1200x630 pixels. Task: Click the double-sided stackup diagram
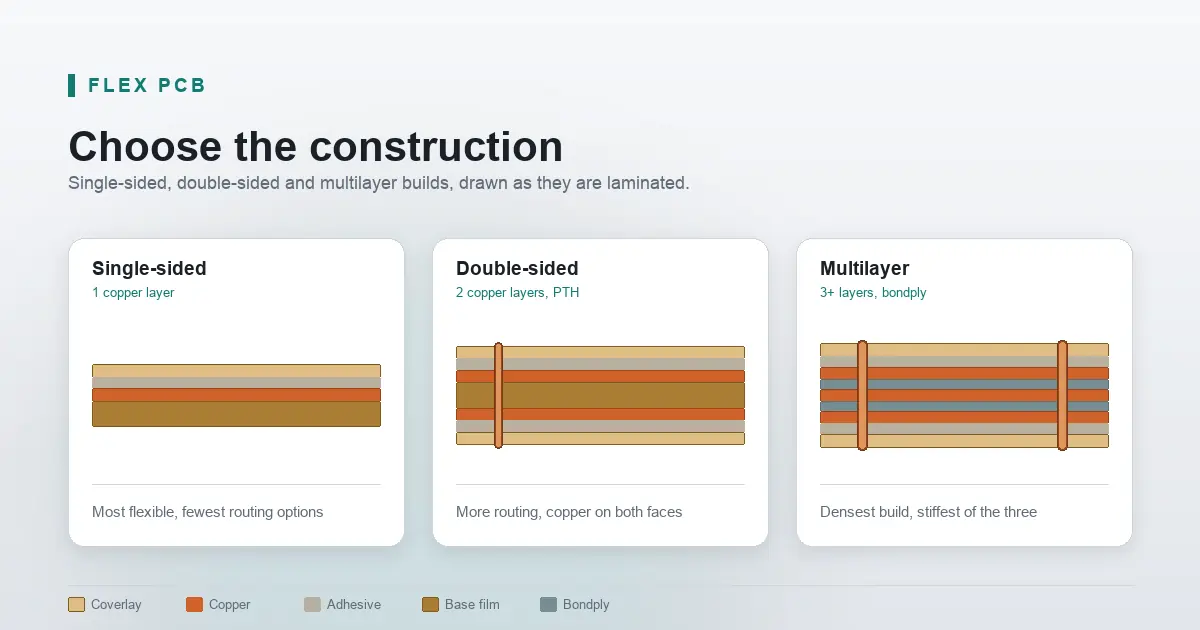[600, 395]
